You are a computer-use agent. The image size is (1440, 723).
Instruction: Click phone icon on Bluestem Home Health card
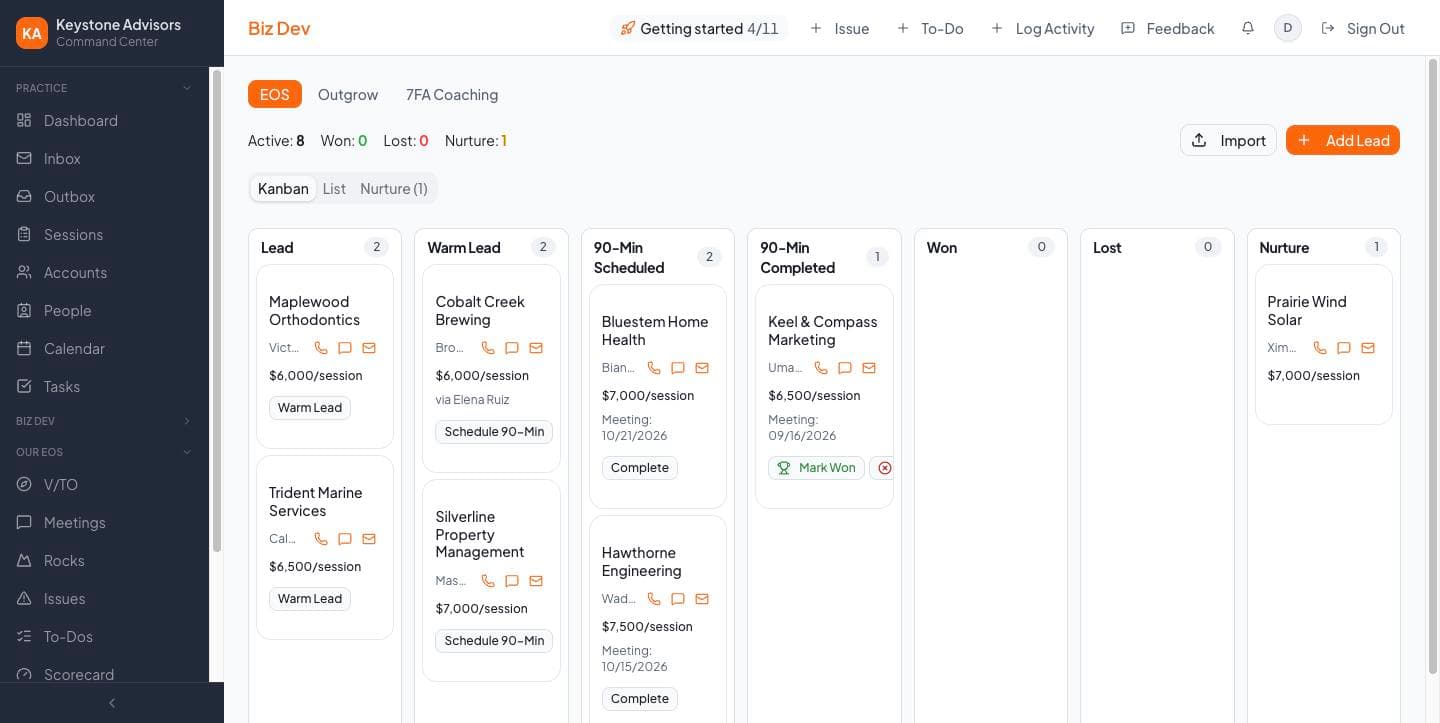[x=654, y=368]
